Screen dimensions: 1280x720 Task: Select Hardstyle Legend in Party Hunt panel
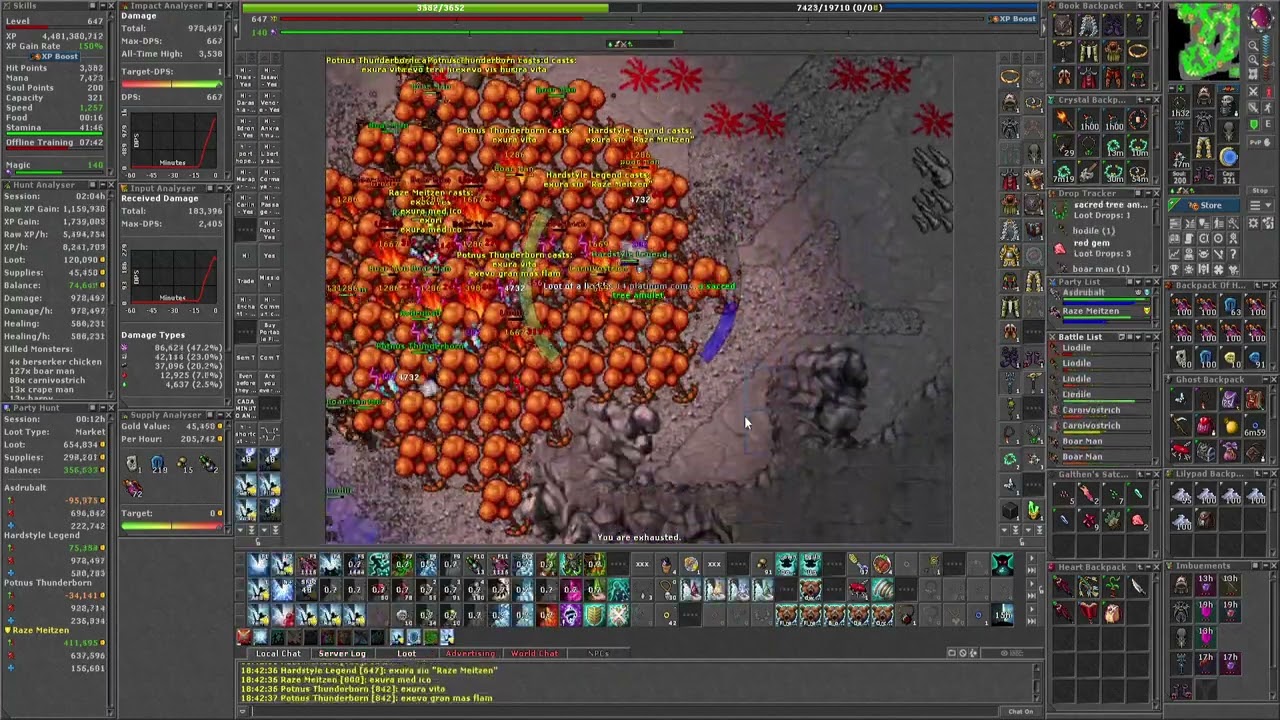tap(42, 535)
